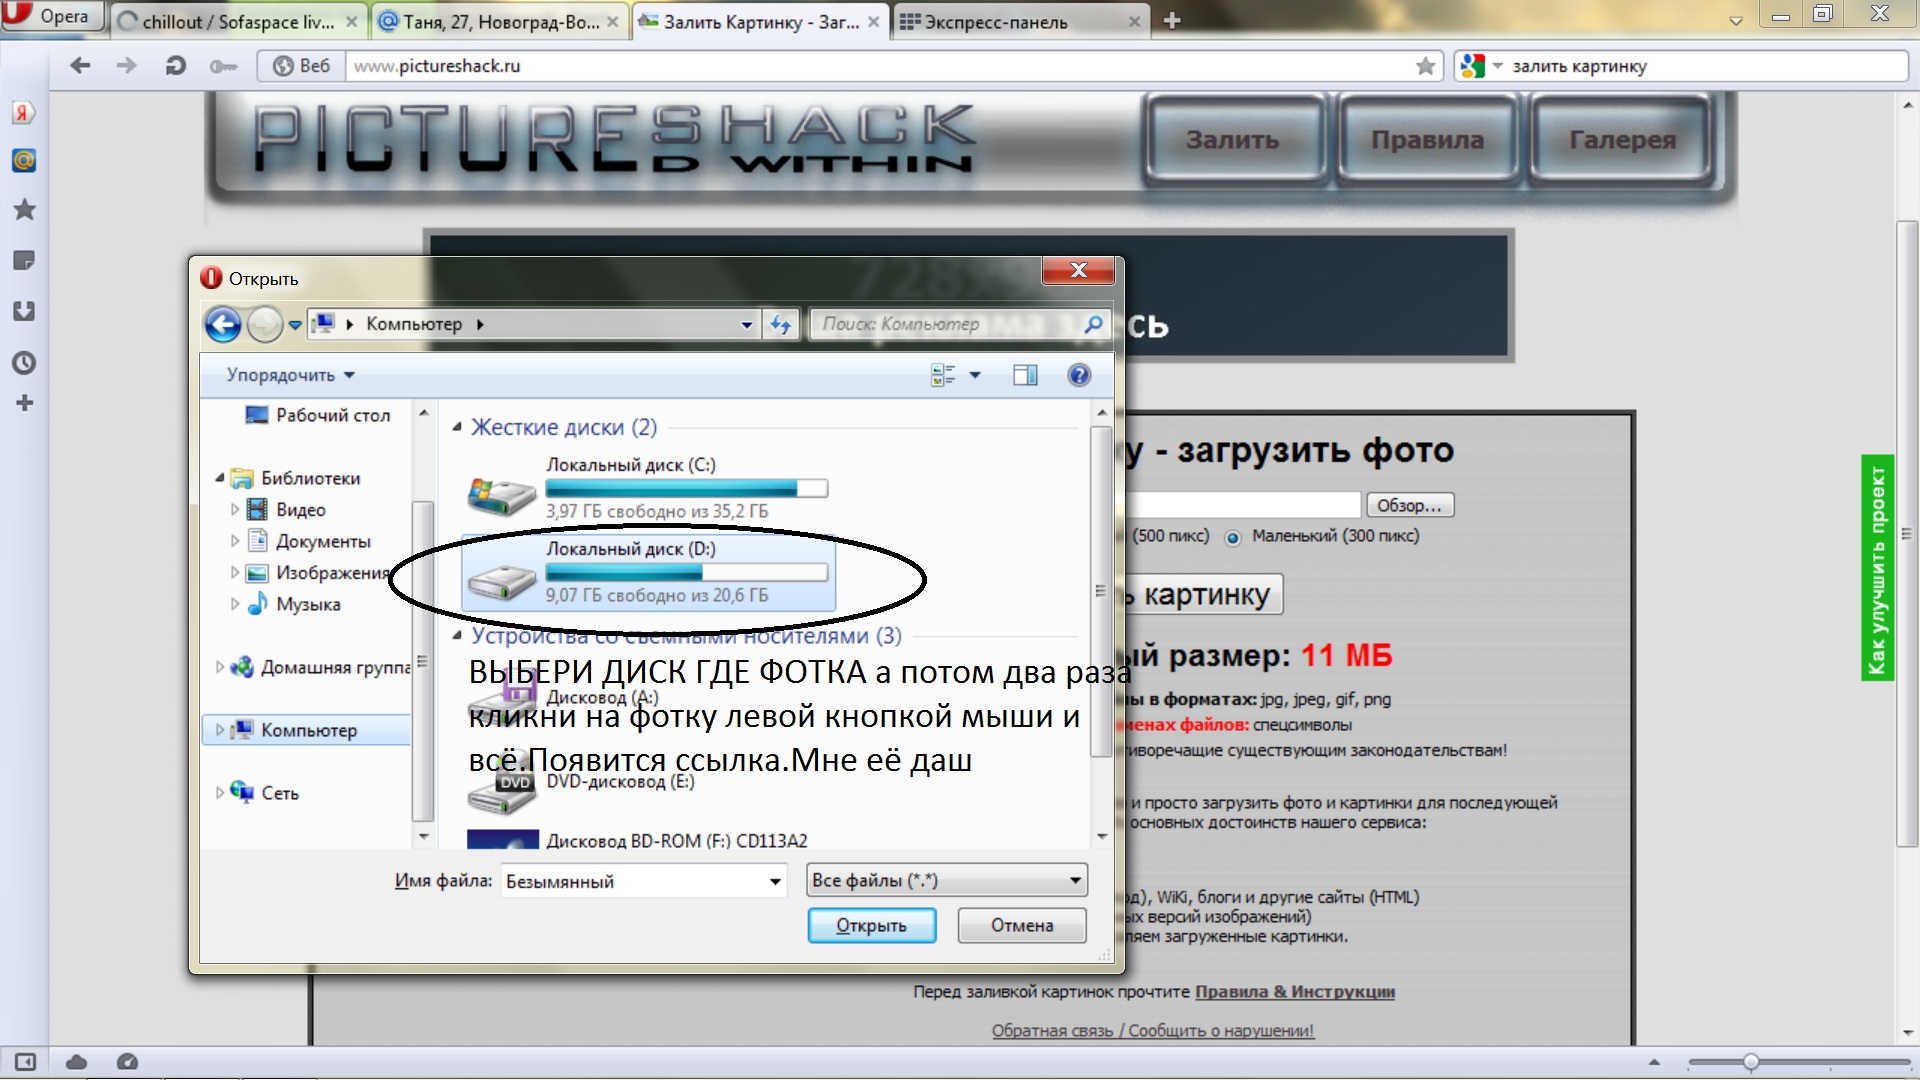
Task: Open address path history dropdown
Action: [x=746, y=324]
